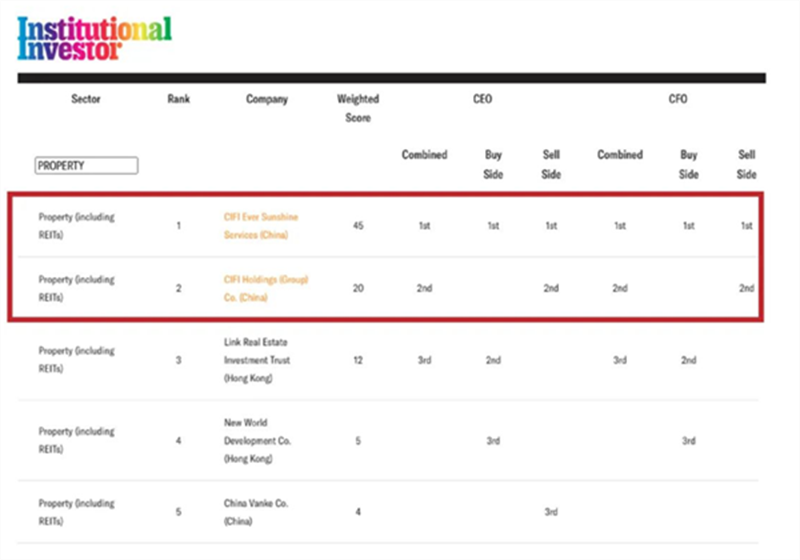Click the Sector column header
The width and height of the screenshot is (800, 560).
(x=86, y=99)
